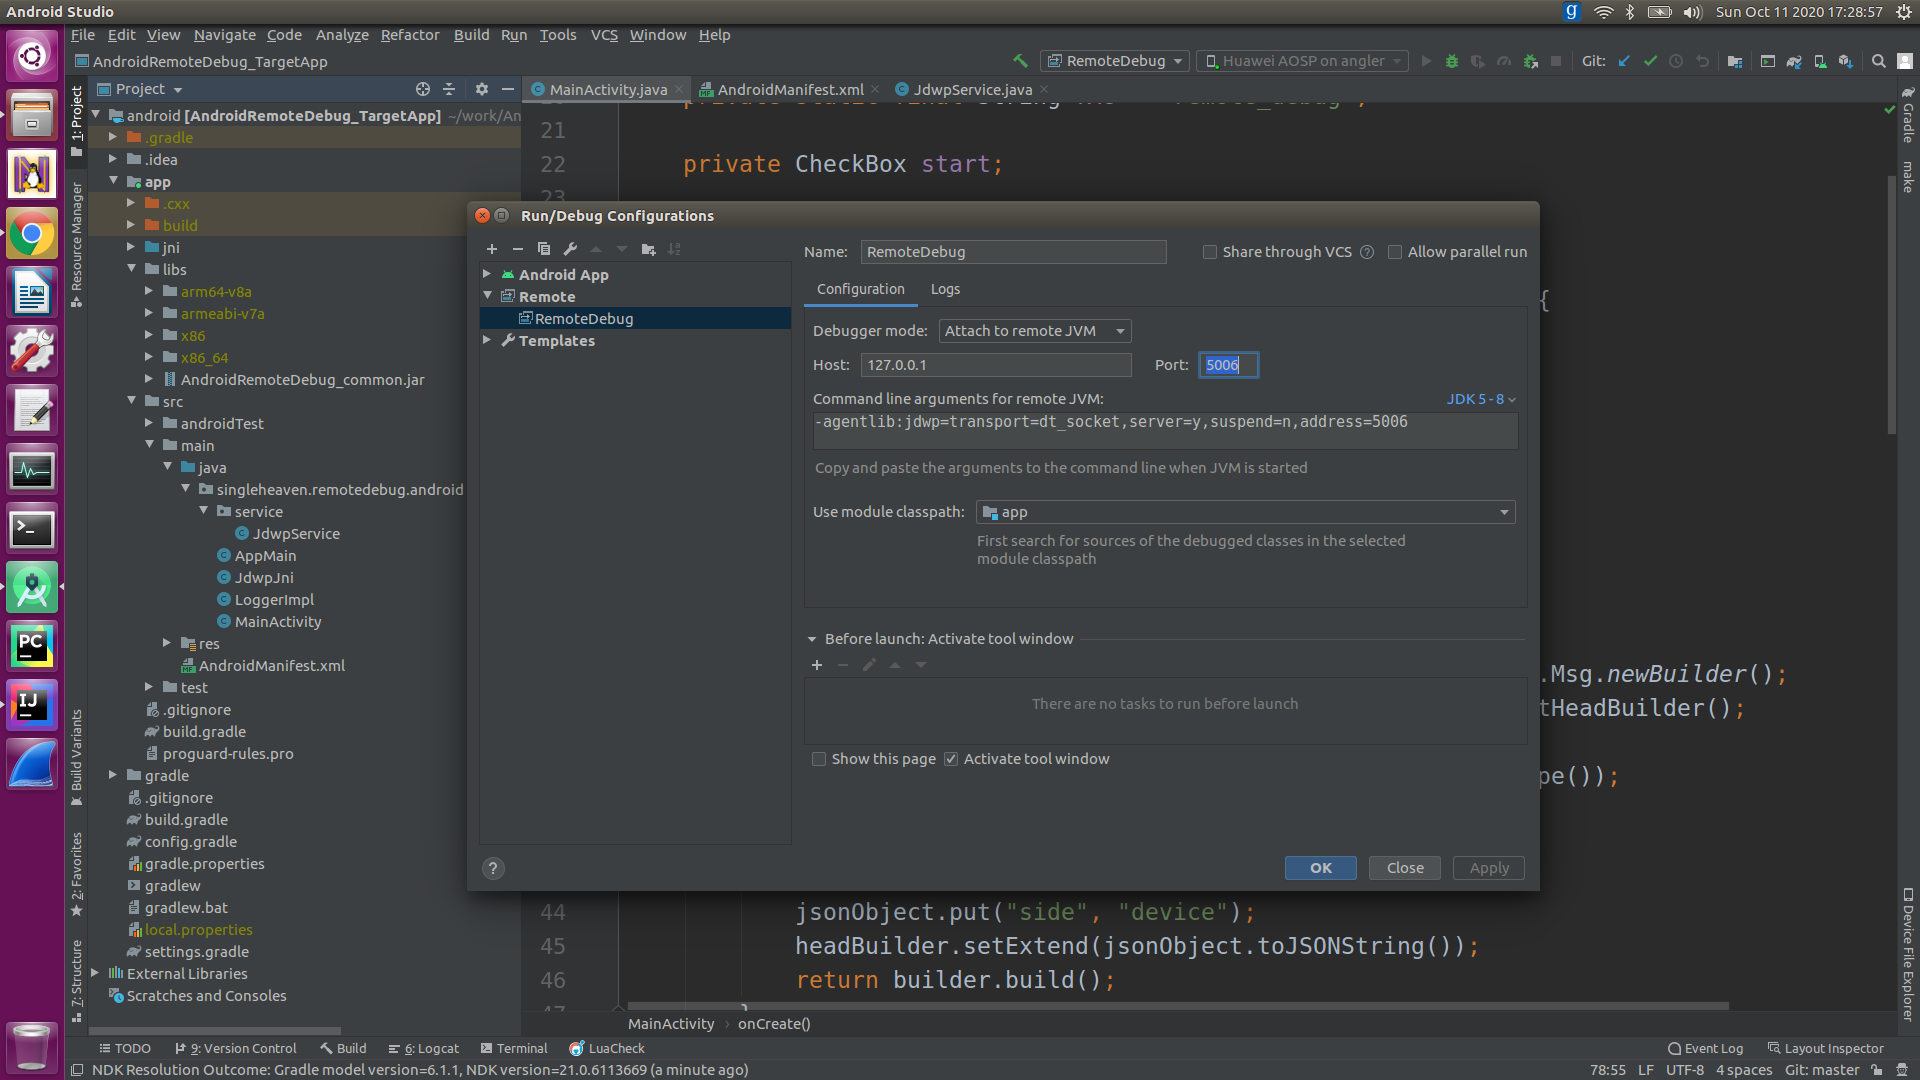Click the copy configuration icon in dialog
Image resolution: width=1920 pixels, height=1080 pixels.
[544, 249]
